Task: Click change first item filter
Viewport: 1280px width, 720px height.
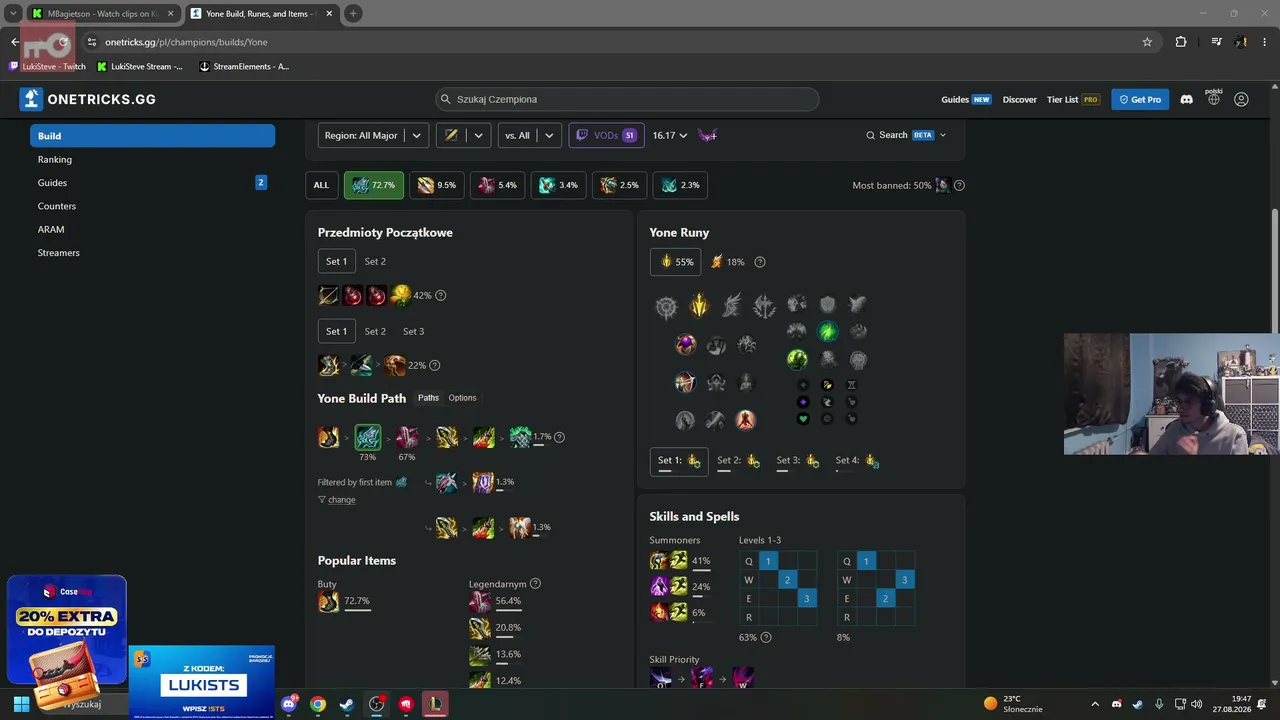Action: point(336,500)
